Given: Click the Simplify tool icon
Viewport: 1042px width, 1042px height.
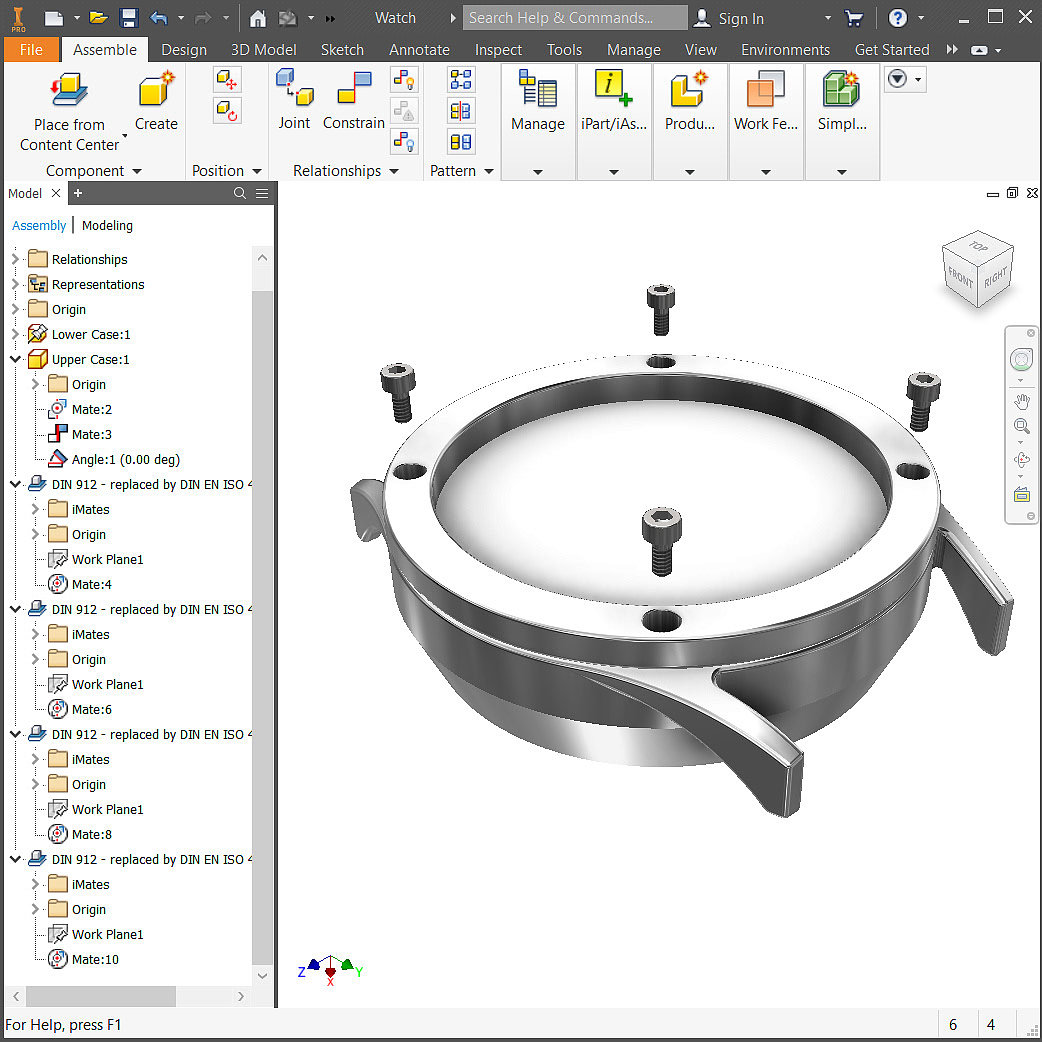Looking at the screenshot, I should pyautogui.click(x=842, y=90).
